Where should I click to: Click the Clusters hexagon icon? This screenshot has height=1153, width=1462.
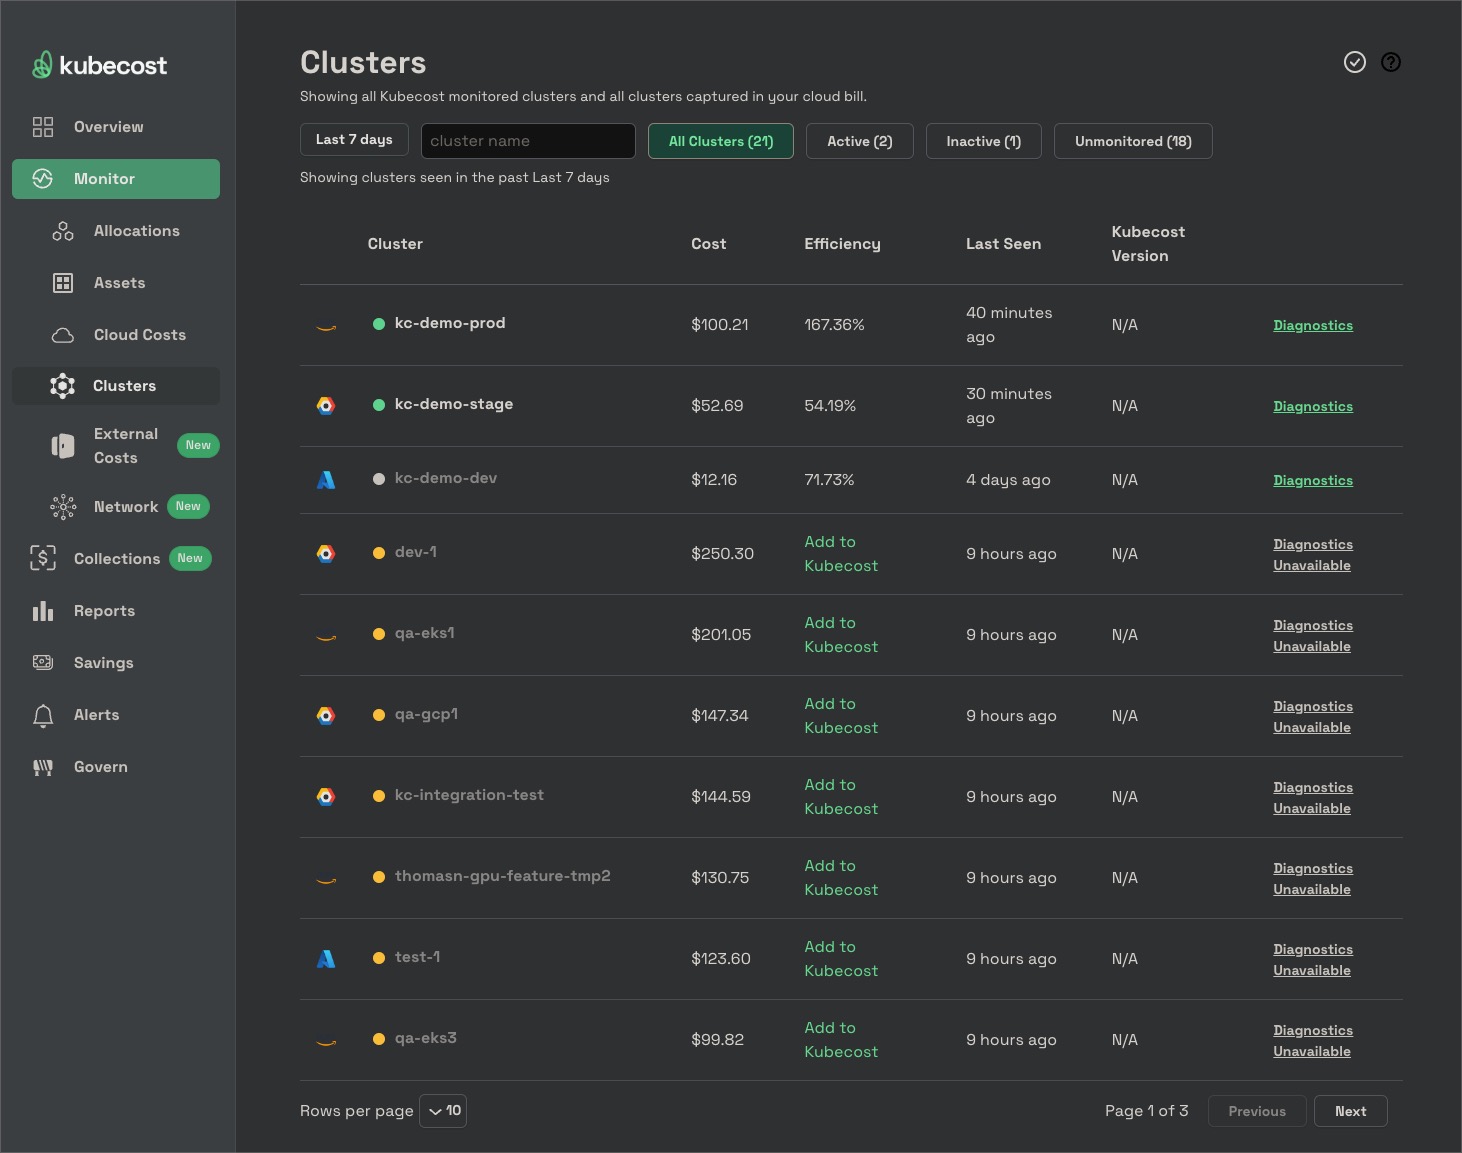point(63,386)
